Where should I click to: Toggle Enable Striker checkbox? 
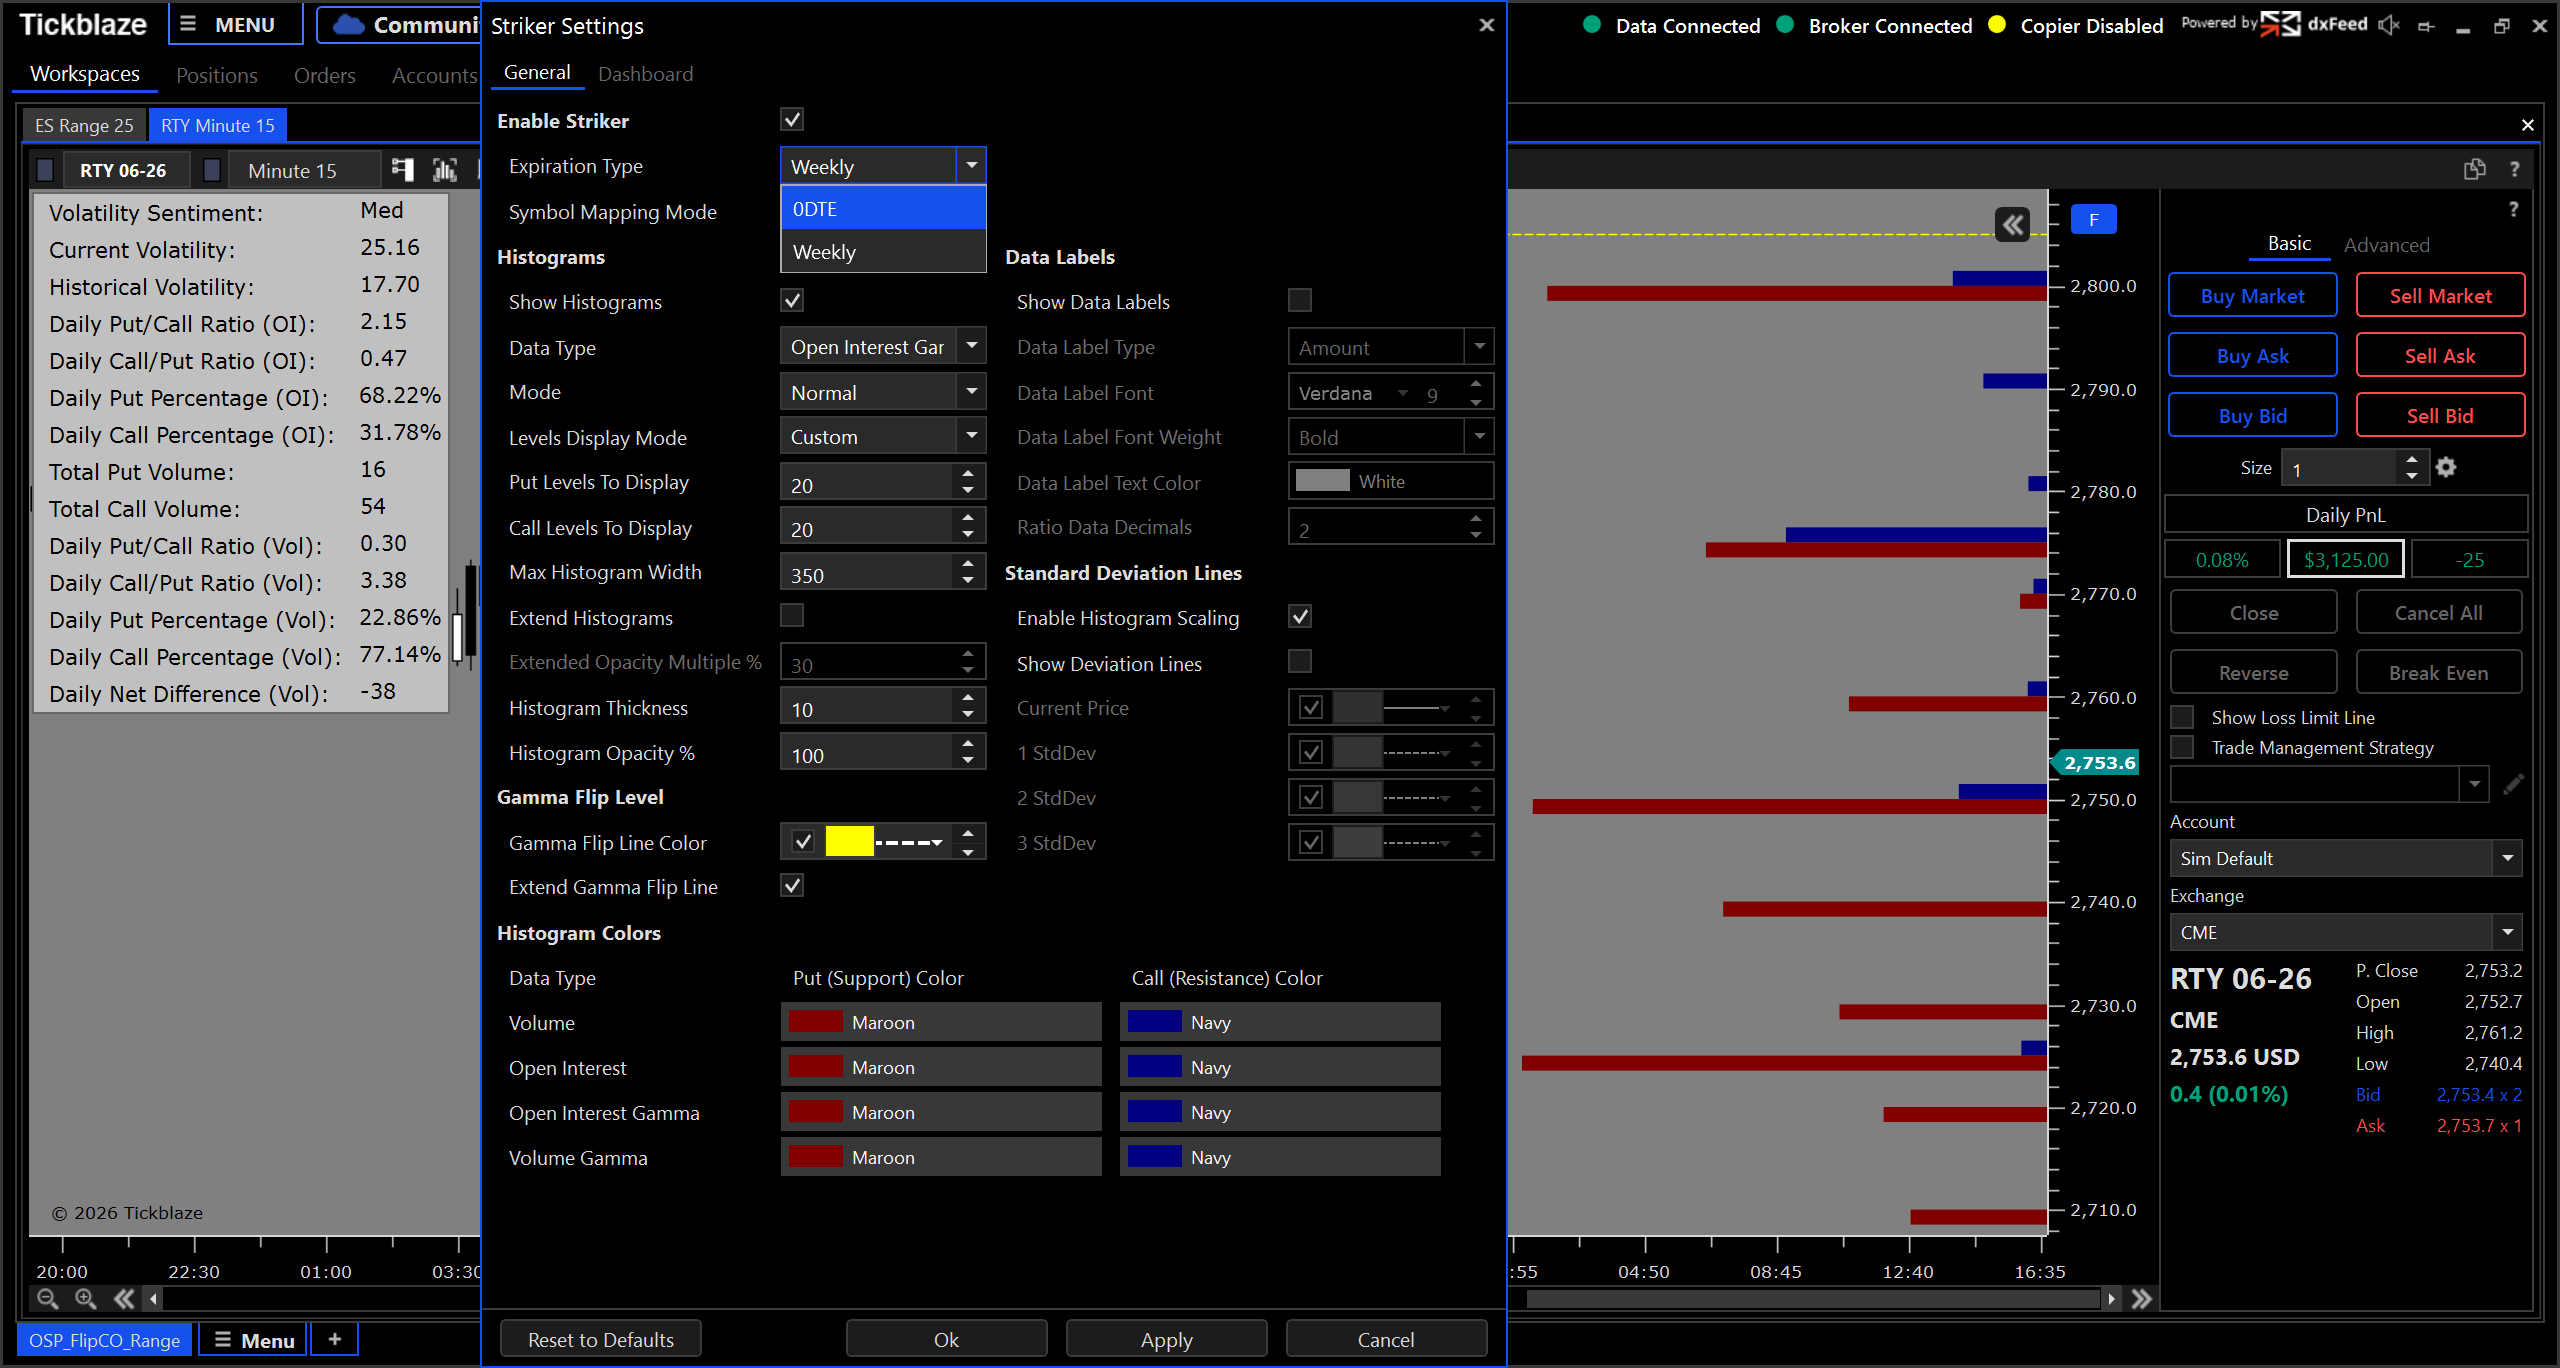792,120
